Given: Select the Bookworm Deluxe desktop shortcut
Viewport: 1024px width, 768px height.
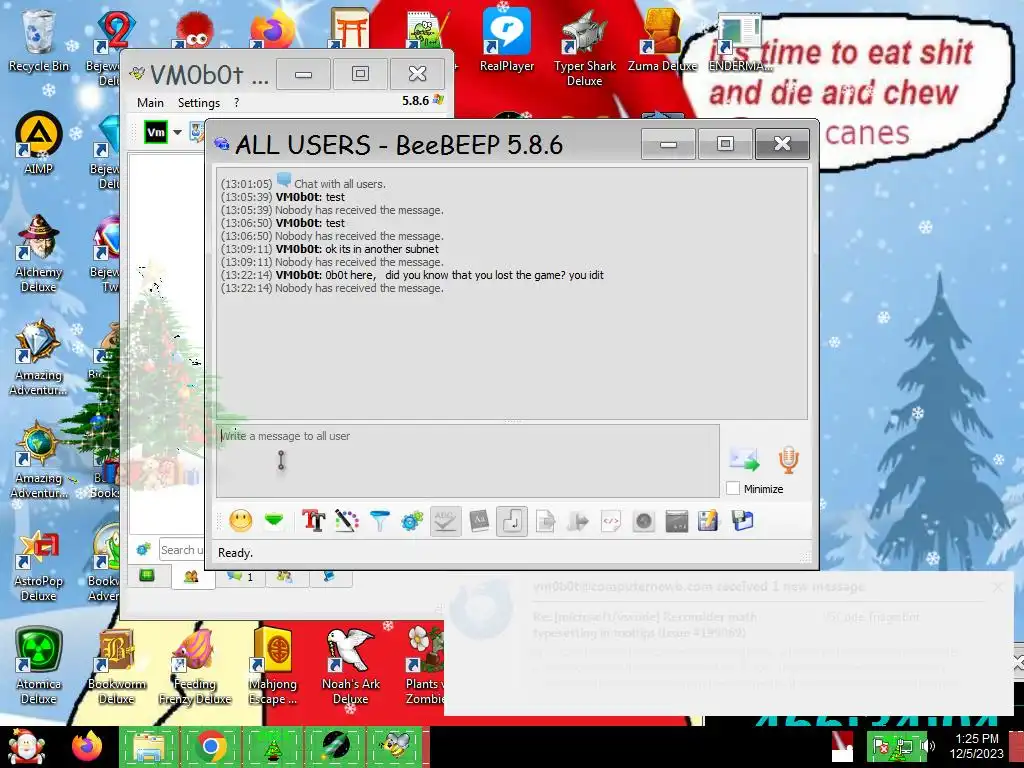Looking at the screenshot, I should [117, 666].
